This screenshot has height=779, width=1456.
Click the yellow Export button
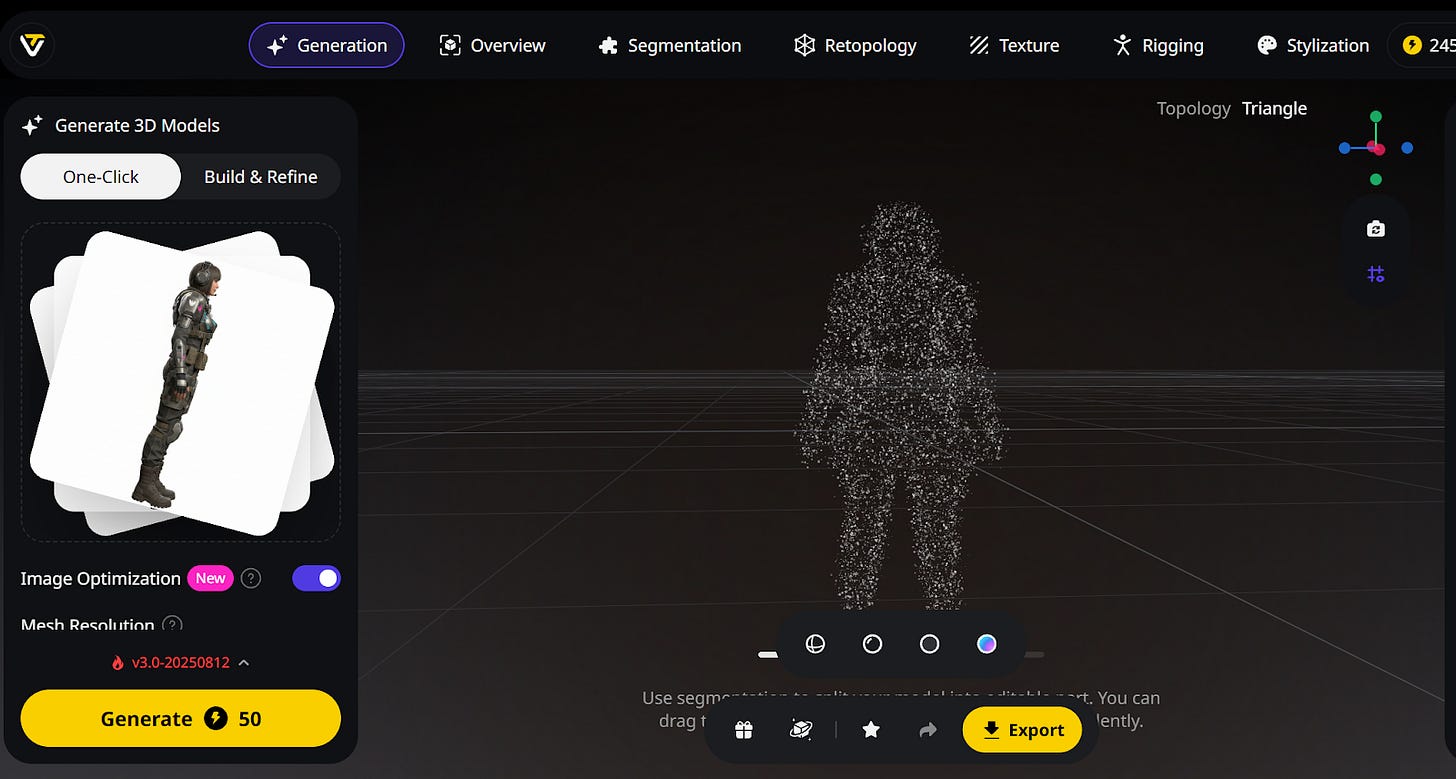pos(1022,730)
